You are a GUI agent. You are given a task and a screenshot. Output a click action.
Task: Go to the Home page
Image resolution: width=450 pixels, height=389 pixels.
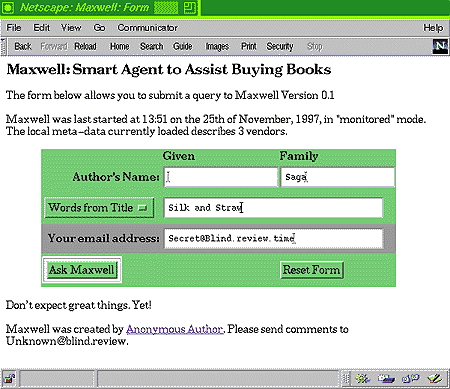point(119,46)
